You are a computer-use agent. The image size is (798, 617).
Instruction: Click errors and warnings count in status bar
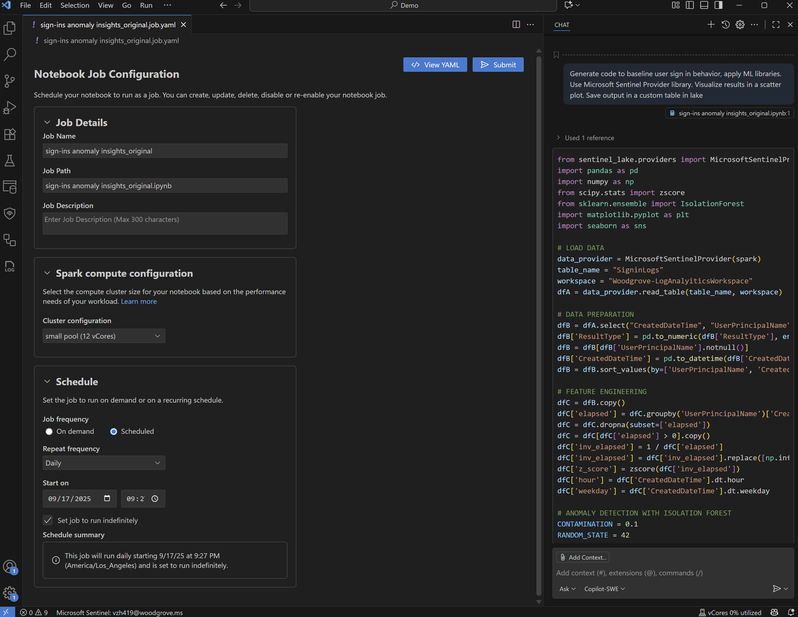pos(34,612)
